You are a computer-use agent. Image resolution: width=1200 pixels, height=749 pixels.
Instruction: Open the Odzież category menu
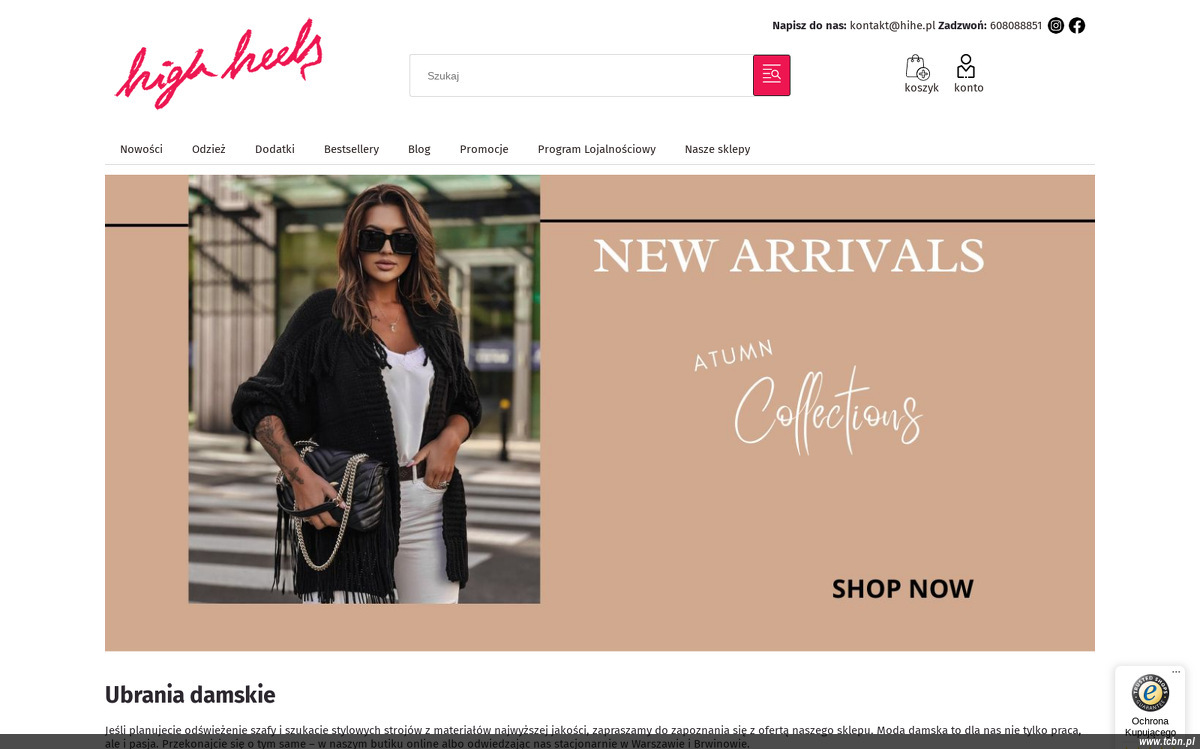[209, 149]
